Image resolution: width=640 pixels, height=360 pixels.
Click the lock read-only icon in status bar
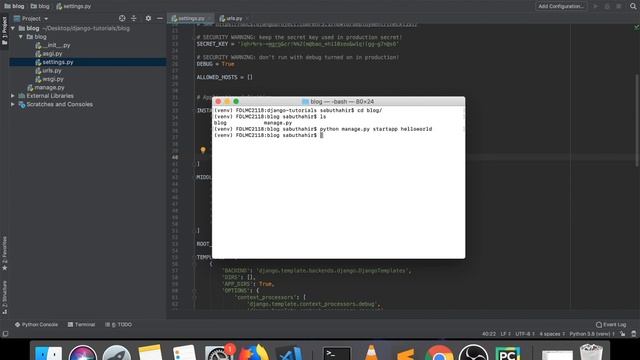coord(622,334)
